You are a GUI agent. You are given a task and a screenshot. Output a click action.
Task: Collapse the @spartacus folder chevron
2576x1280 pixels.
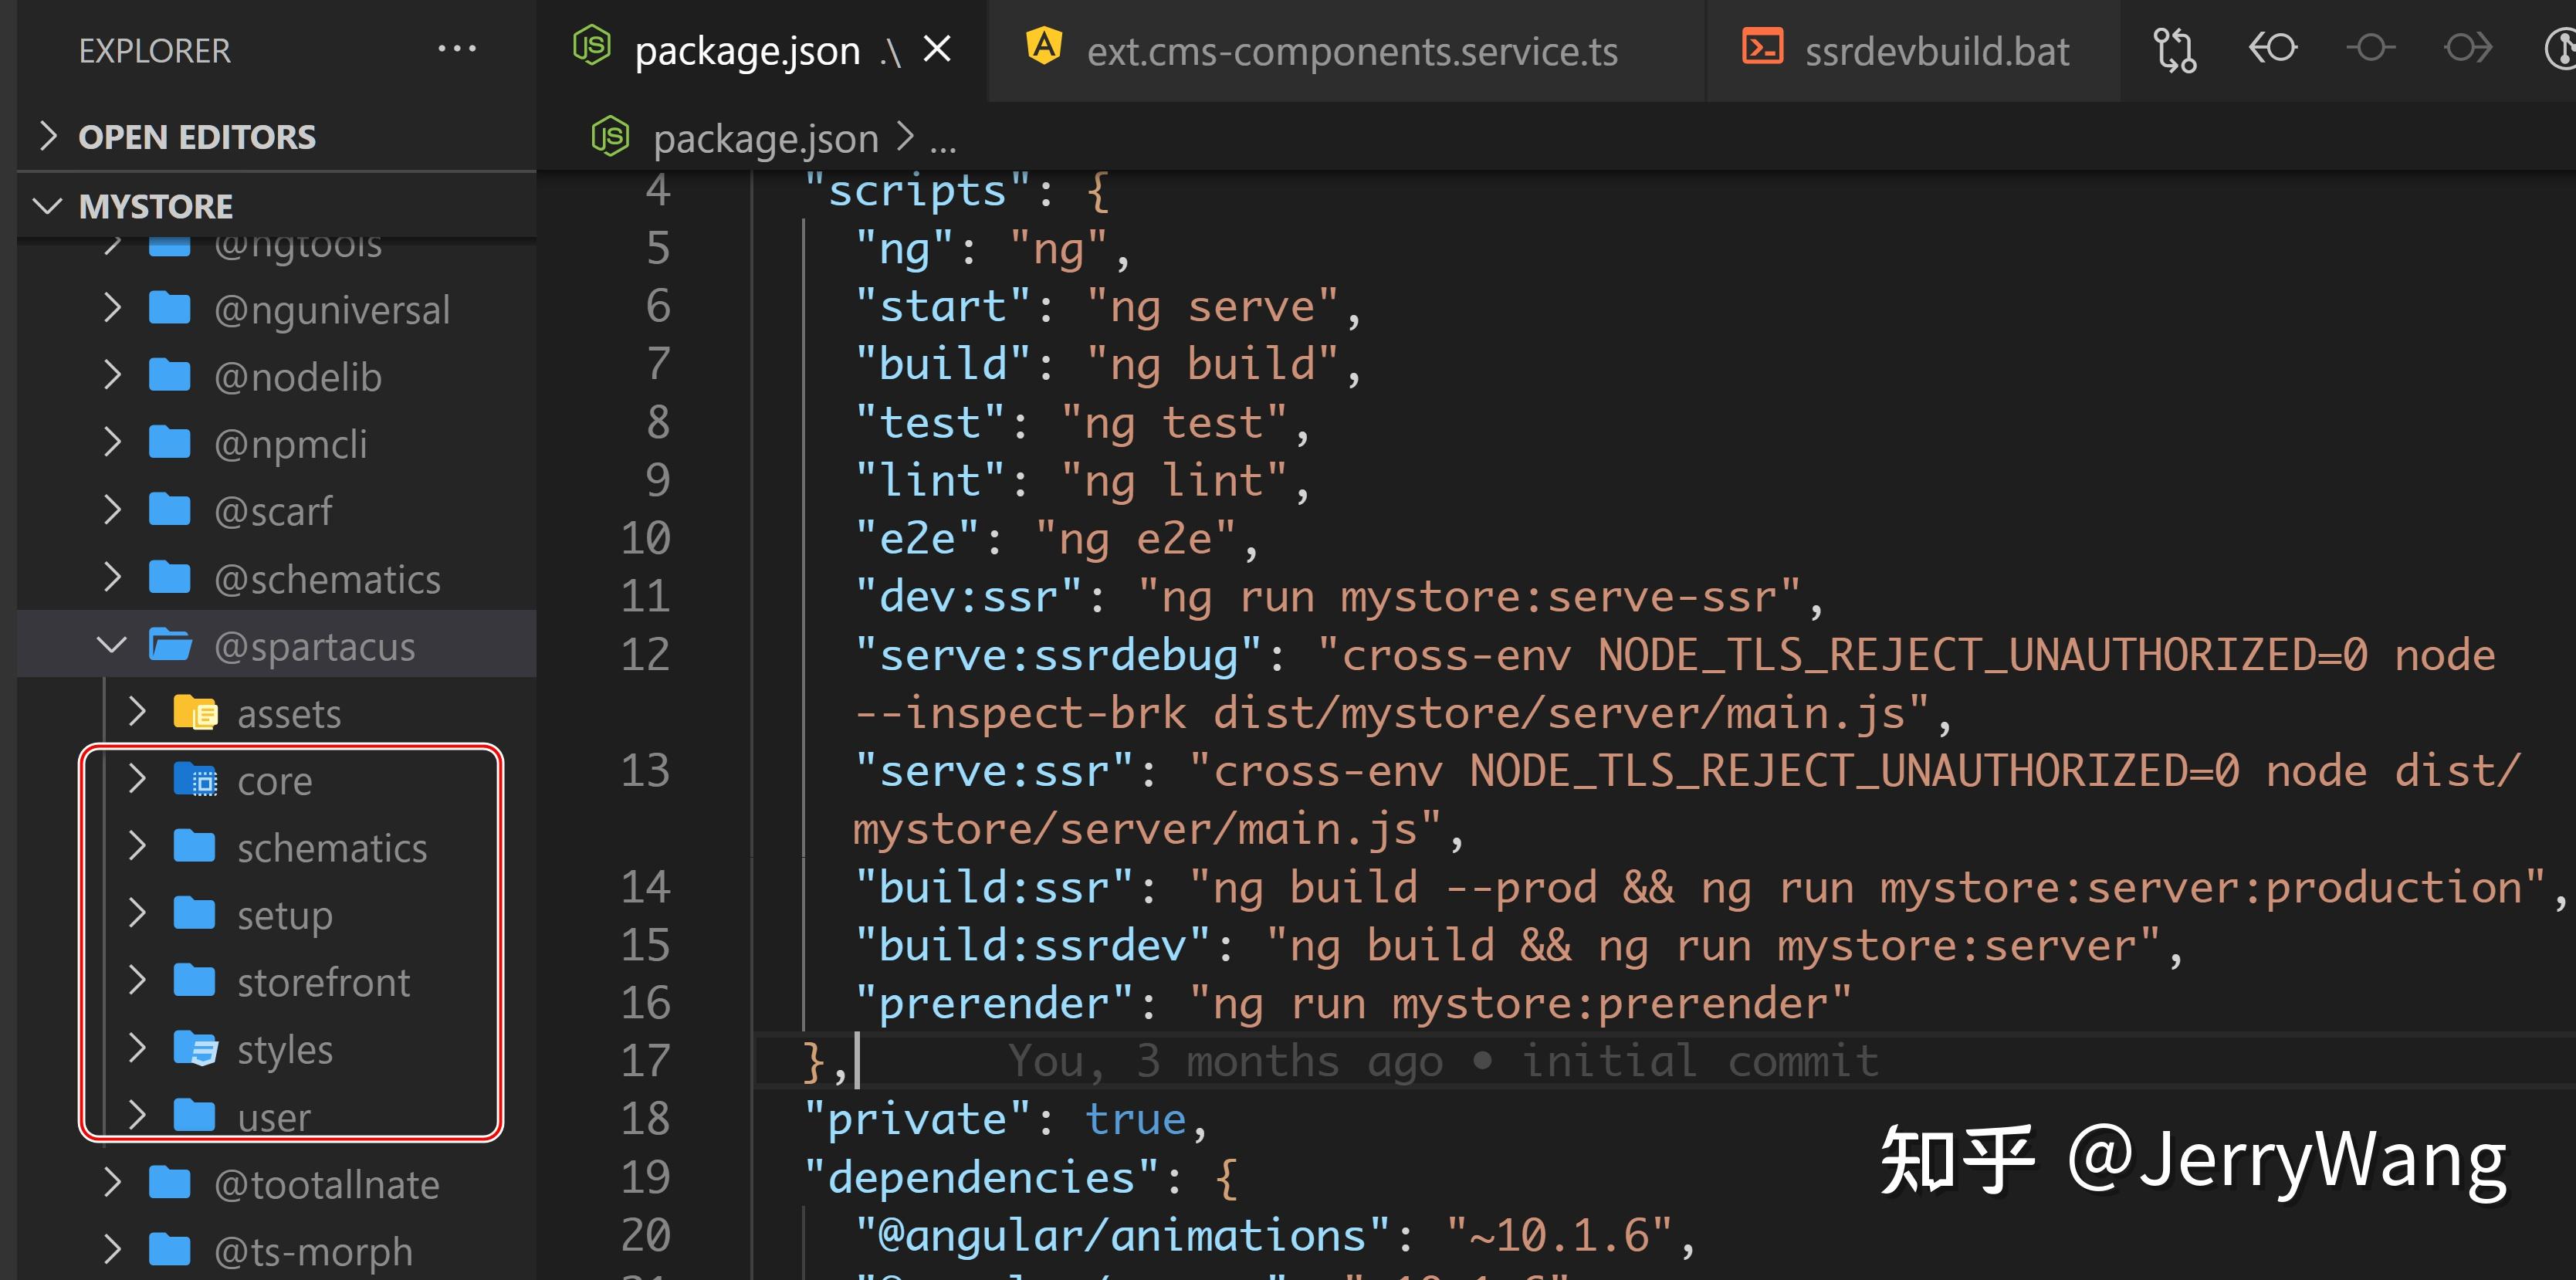click(112, 645)
